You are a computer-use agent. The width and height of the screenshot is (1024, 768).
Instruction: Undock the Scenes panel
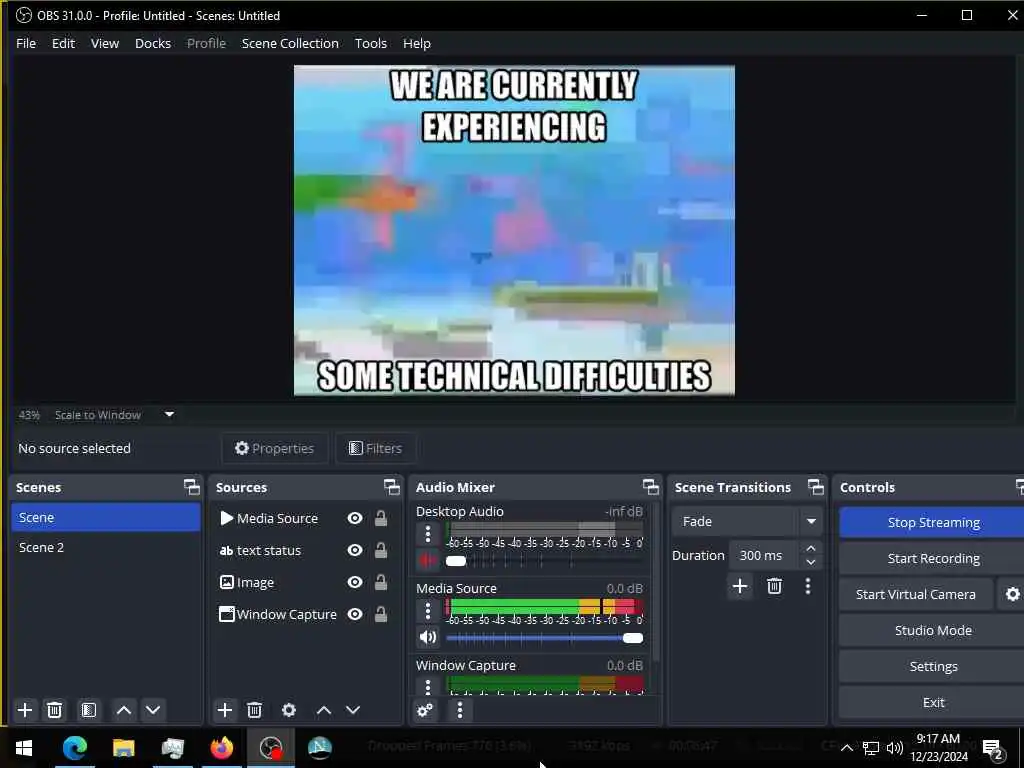[x=191, y=487]
